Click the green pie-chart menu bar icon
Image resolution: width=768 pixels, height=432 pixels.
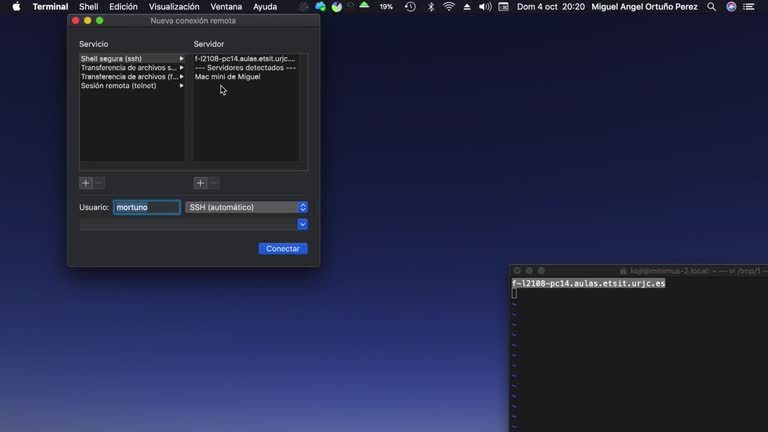click(x=336, y=7)
